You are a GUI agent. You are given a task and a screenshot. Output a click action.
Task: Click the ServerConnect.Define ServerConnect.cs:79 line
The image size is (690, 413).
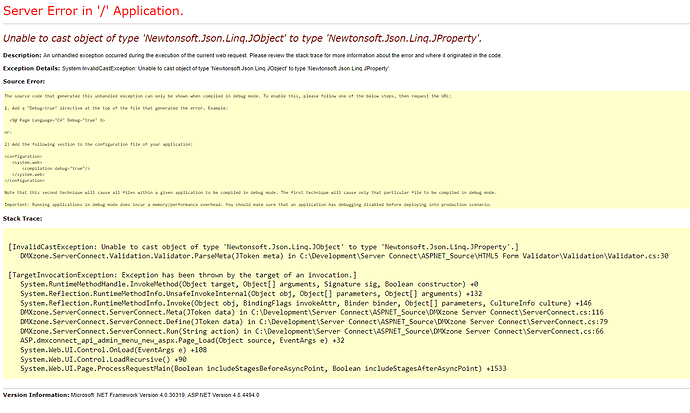click(314, 322)
